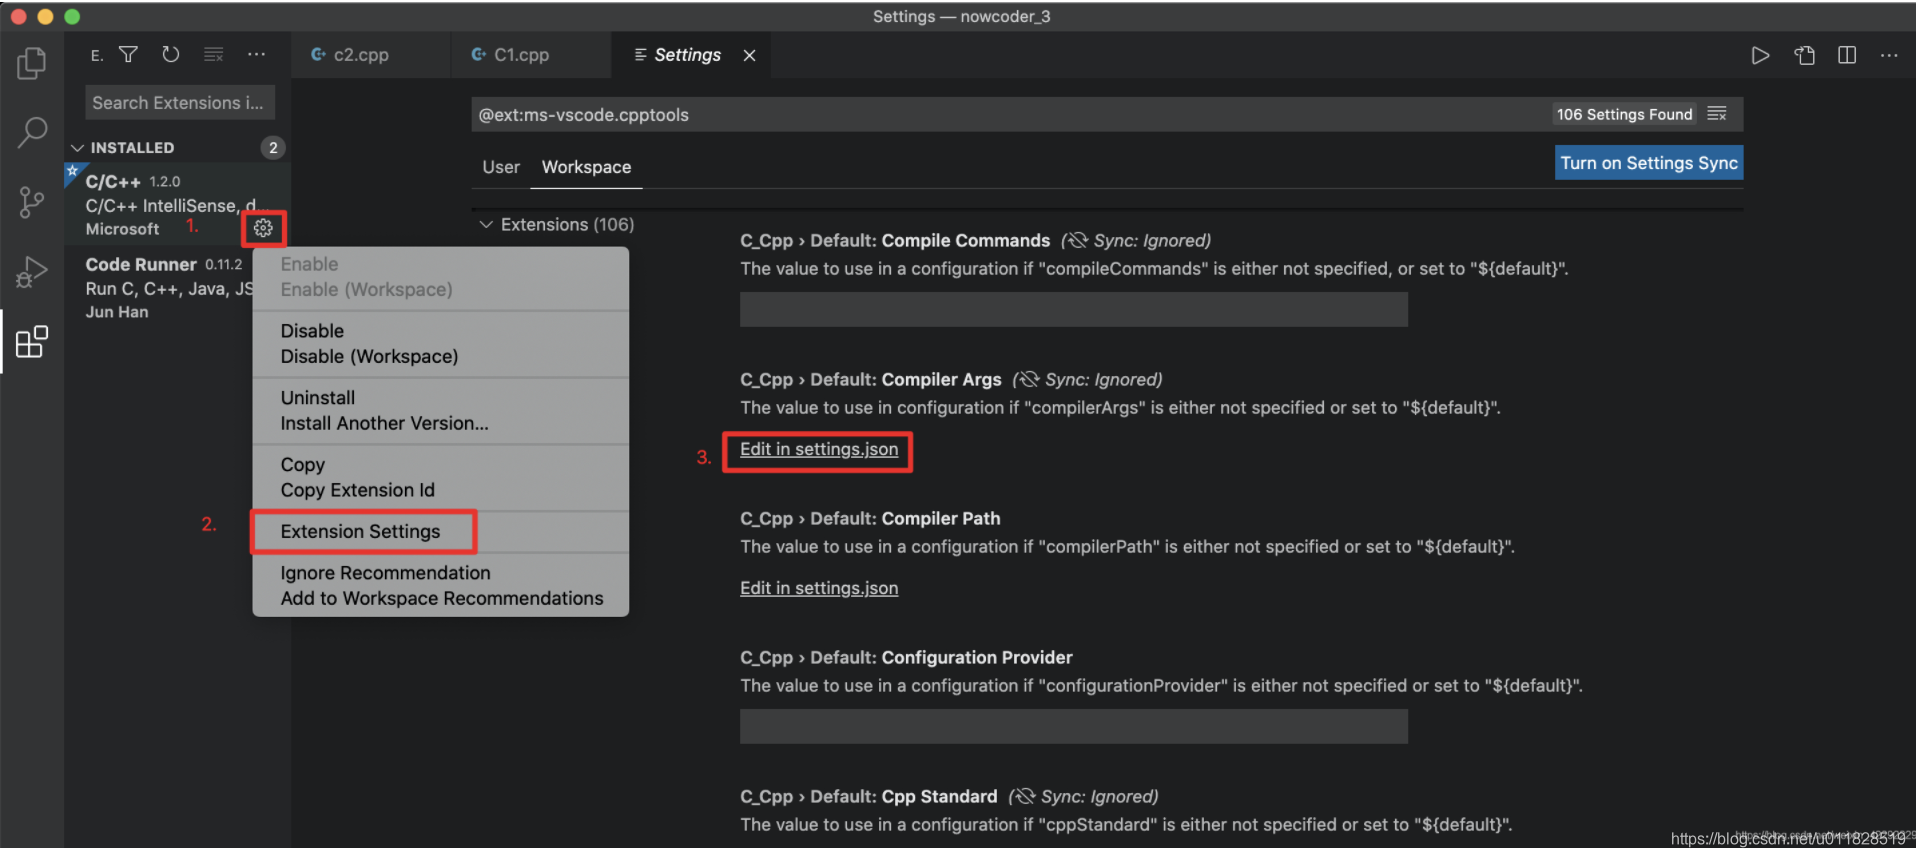Choose Uninstall from the context menu
This screenshot has width=1916, height=858.
[x=318, y=397]
